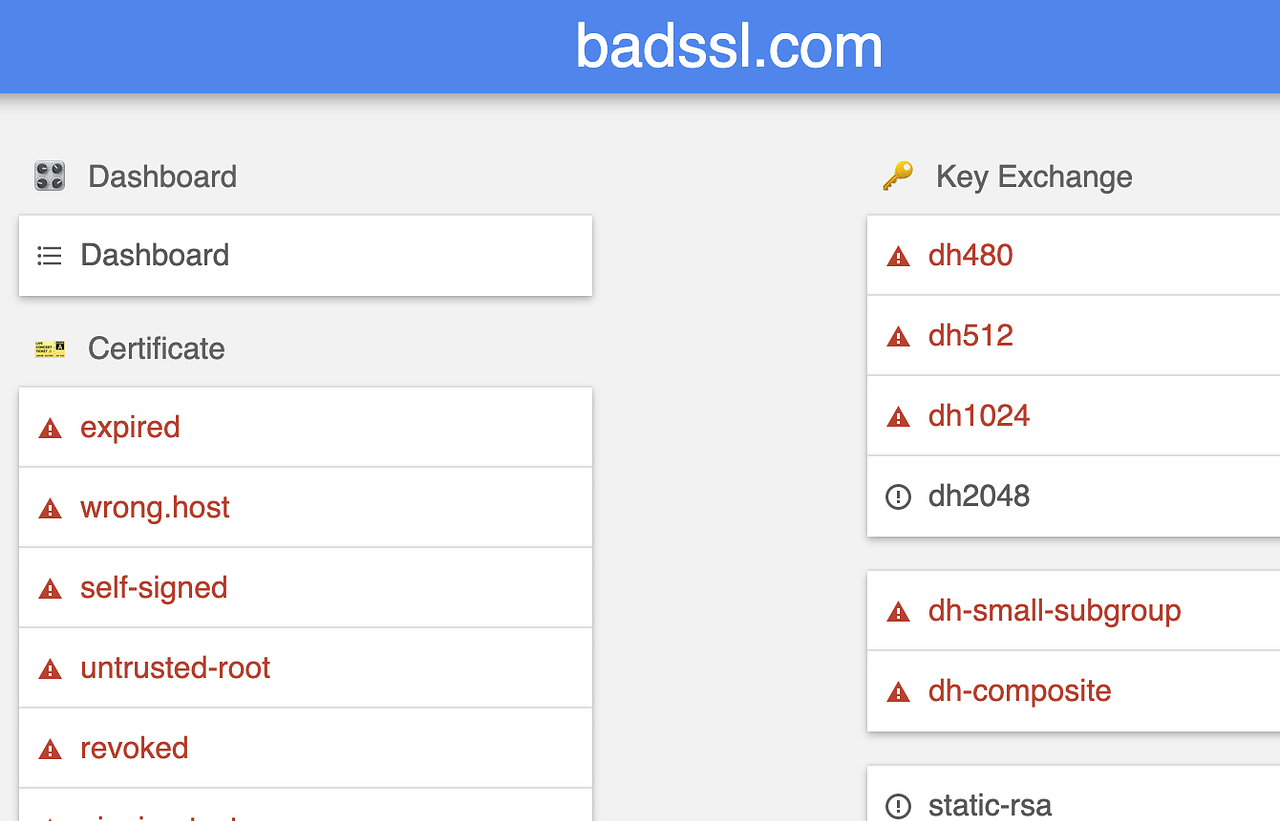Open the dh-small-subgroup link

pyautogui.click(x=1073, y=611)
